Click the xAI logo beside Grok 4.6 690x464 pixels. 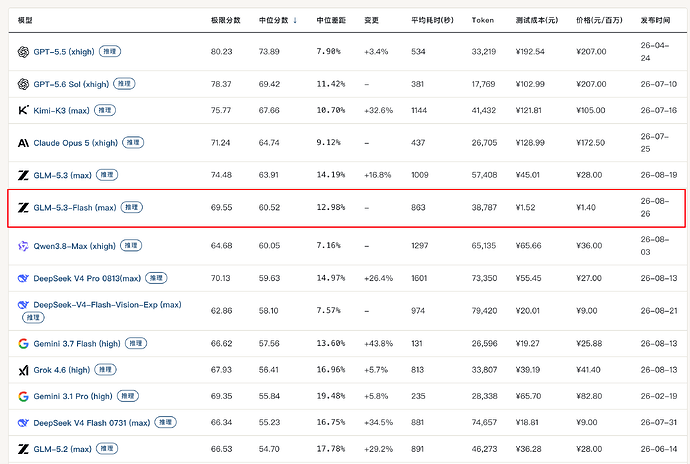(x=23, y=370)
